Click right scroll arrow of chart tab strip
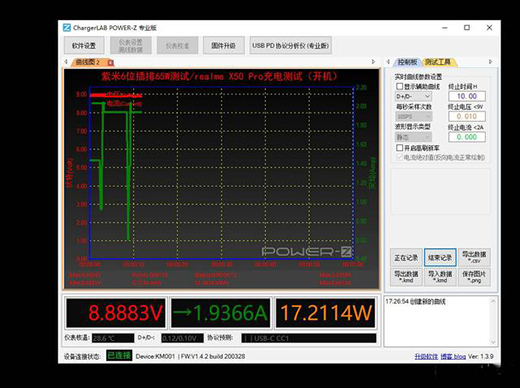This screenshot has height=388, width=520. (x=373, y=62)
